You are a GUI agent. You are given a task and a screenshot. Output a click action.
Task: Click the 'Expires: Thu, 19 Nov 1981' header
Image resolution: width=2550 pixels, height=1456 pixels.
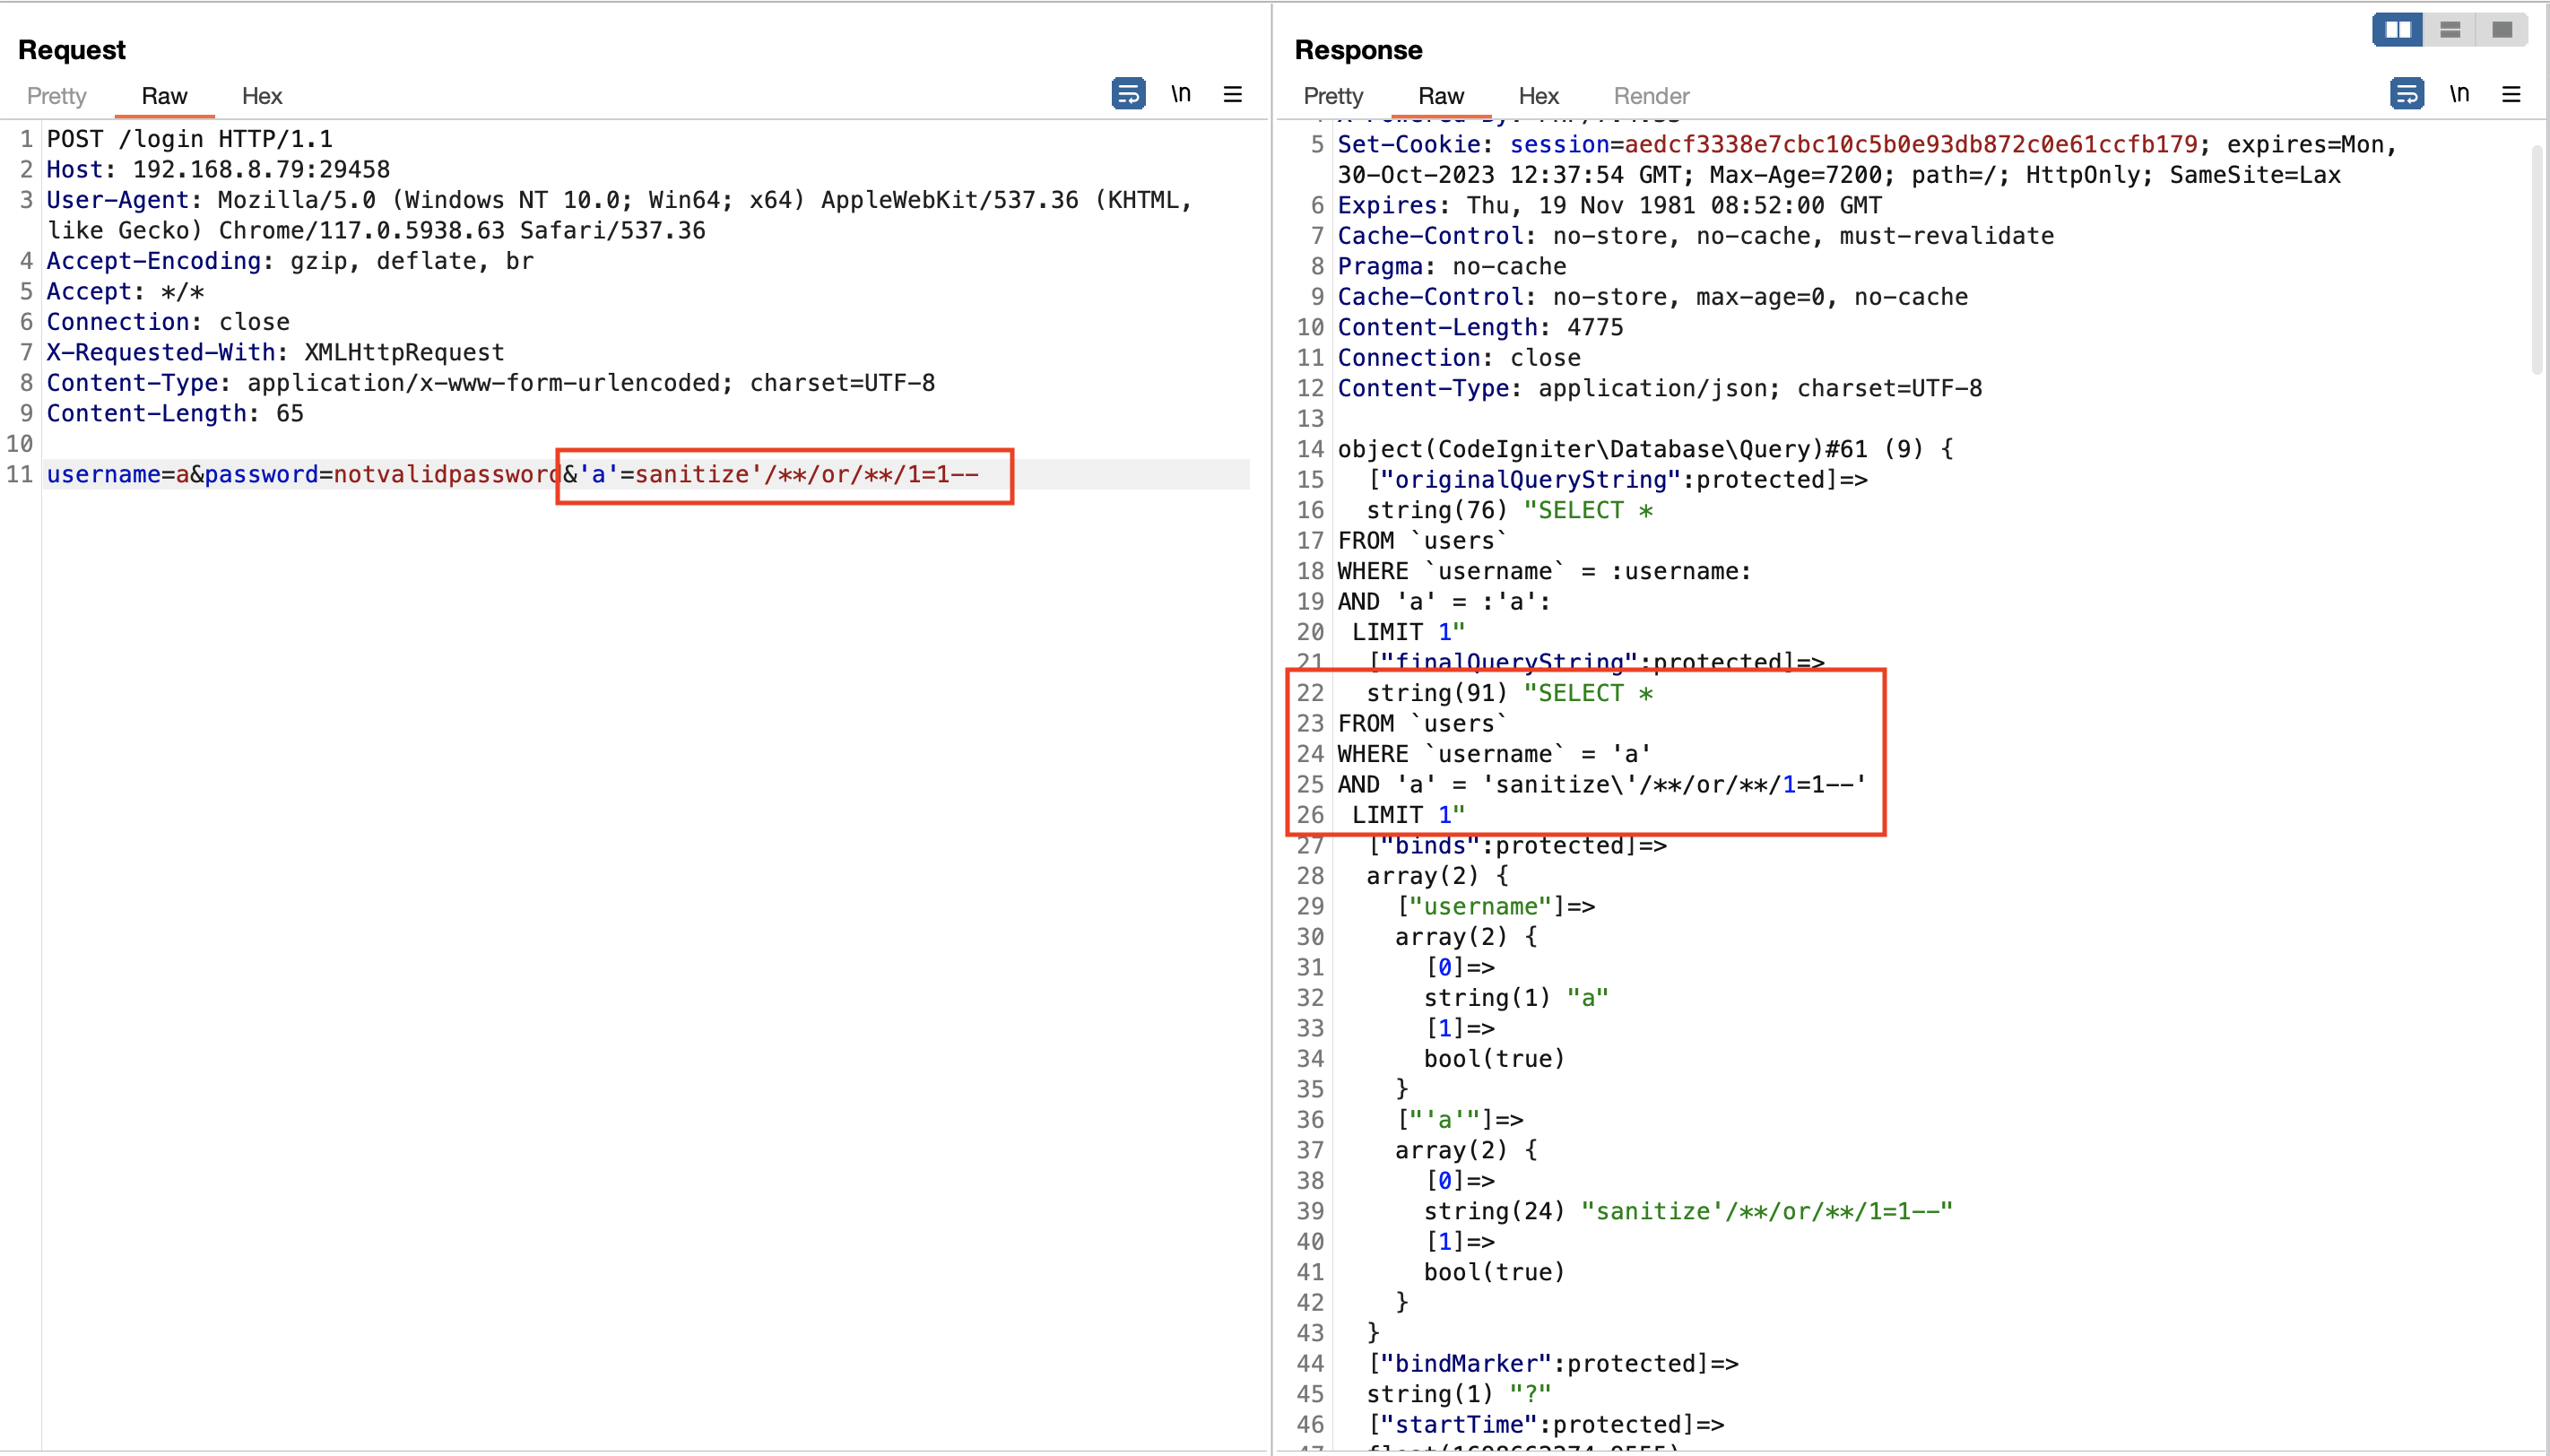tap(1609, 205)
